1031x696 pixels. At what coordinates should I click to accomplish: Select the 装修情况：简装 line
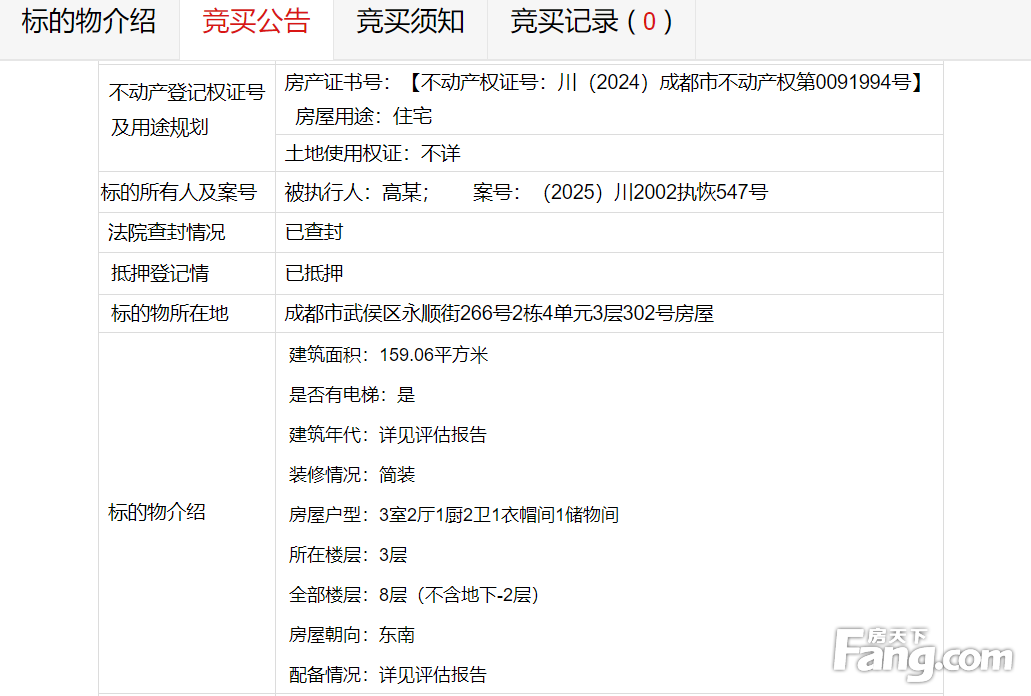click(352, 475)
